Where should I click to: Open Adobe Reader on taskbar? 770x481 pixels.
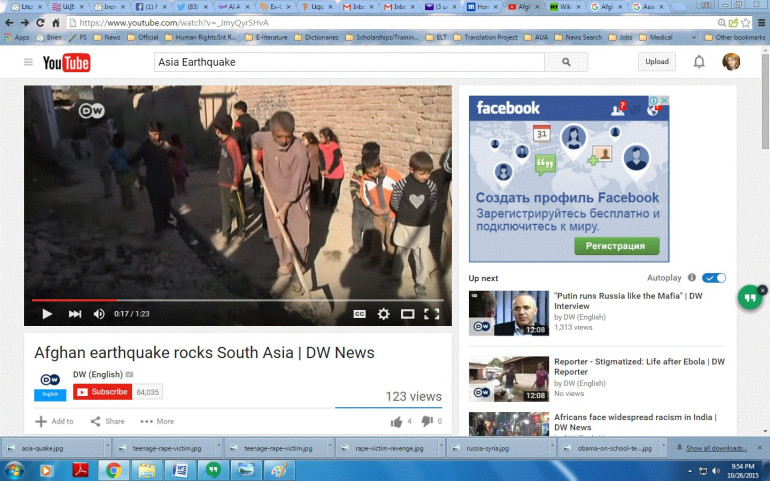coord(80,471)
